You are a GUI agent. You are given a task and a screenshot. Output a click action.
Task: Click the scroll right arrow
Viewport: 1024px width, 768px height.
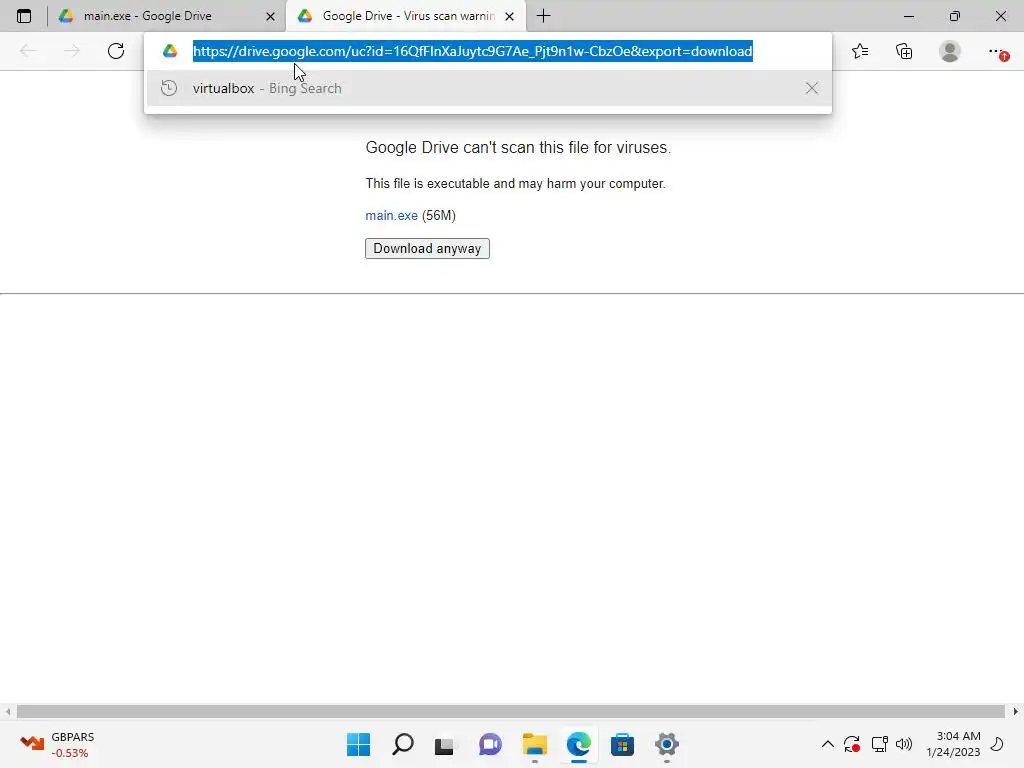[1016, 711]
